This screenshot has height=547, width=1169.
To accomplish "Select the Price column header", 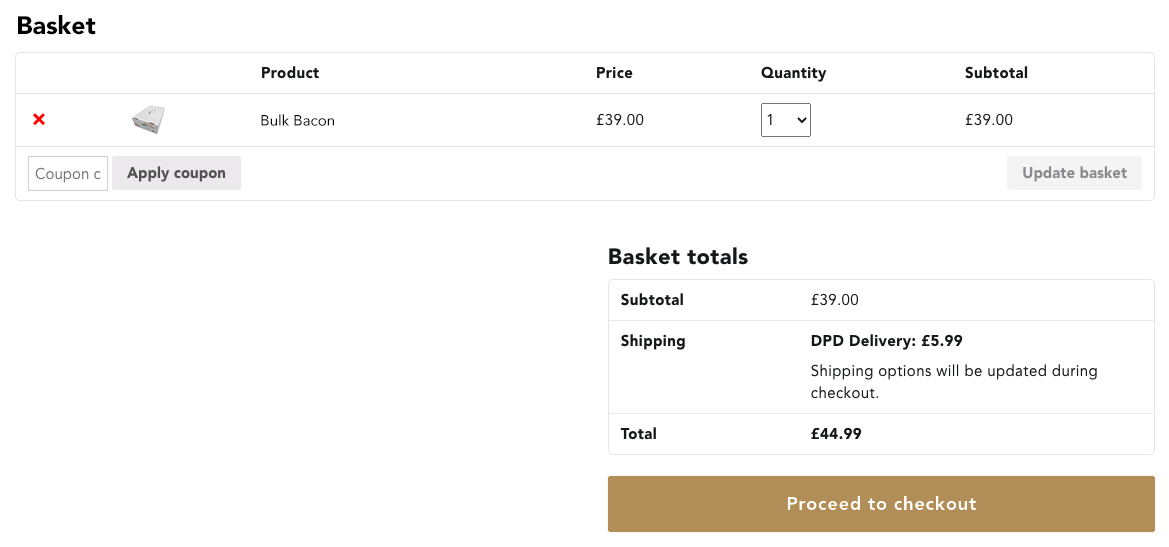I will click(614, 73).
